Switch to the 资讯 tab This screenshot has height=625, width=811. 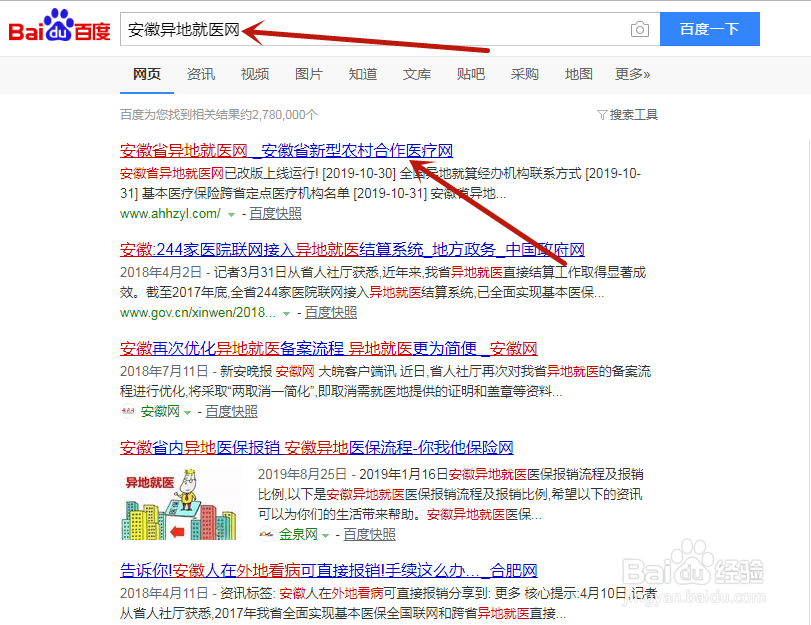pos(201,74)
